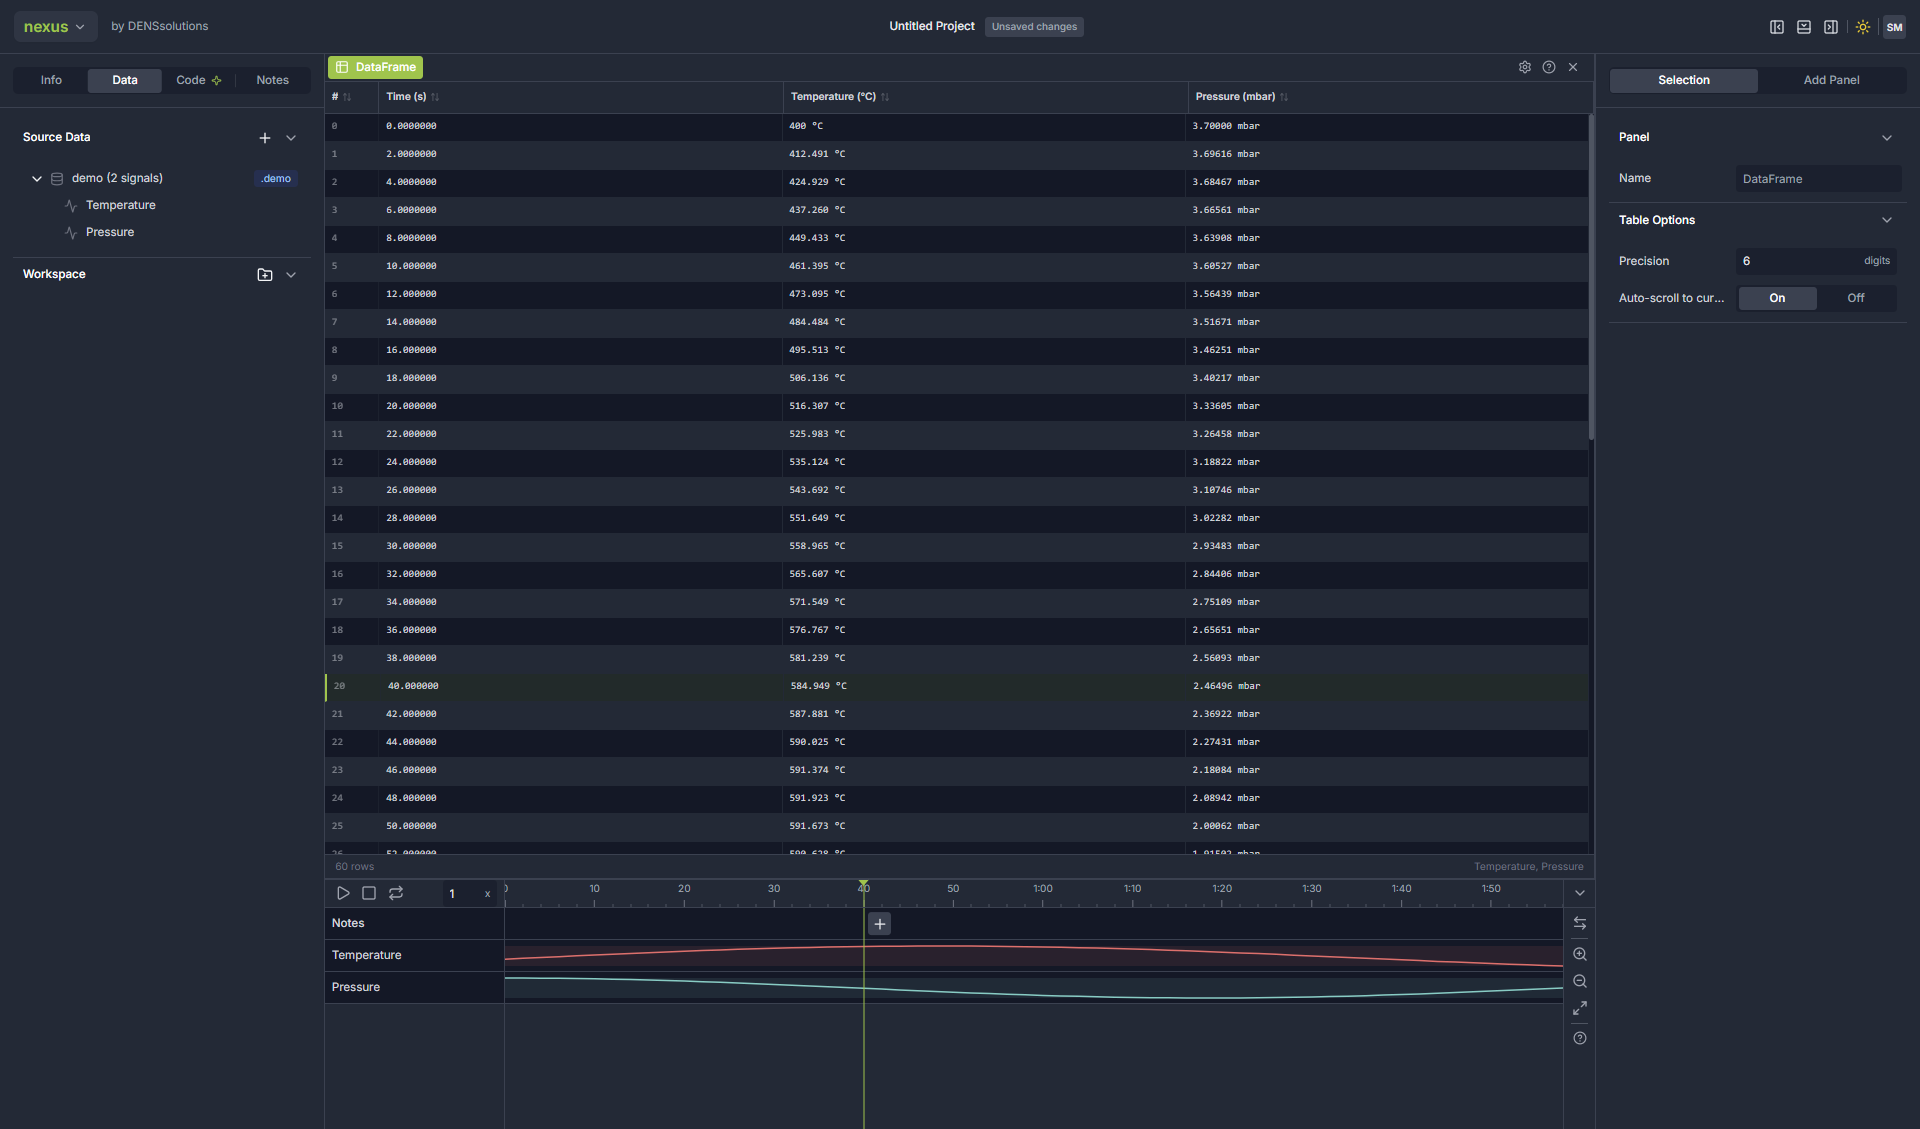The image size is (1920, 1129).
Task: Add a note at the cursor
Action: click(x=880, y=924)
